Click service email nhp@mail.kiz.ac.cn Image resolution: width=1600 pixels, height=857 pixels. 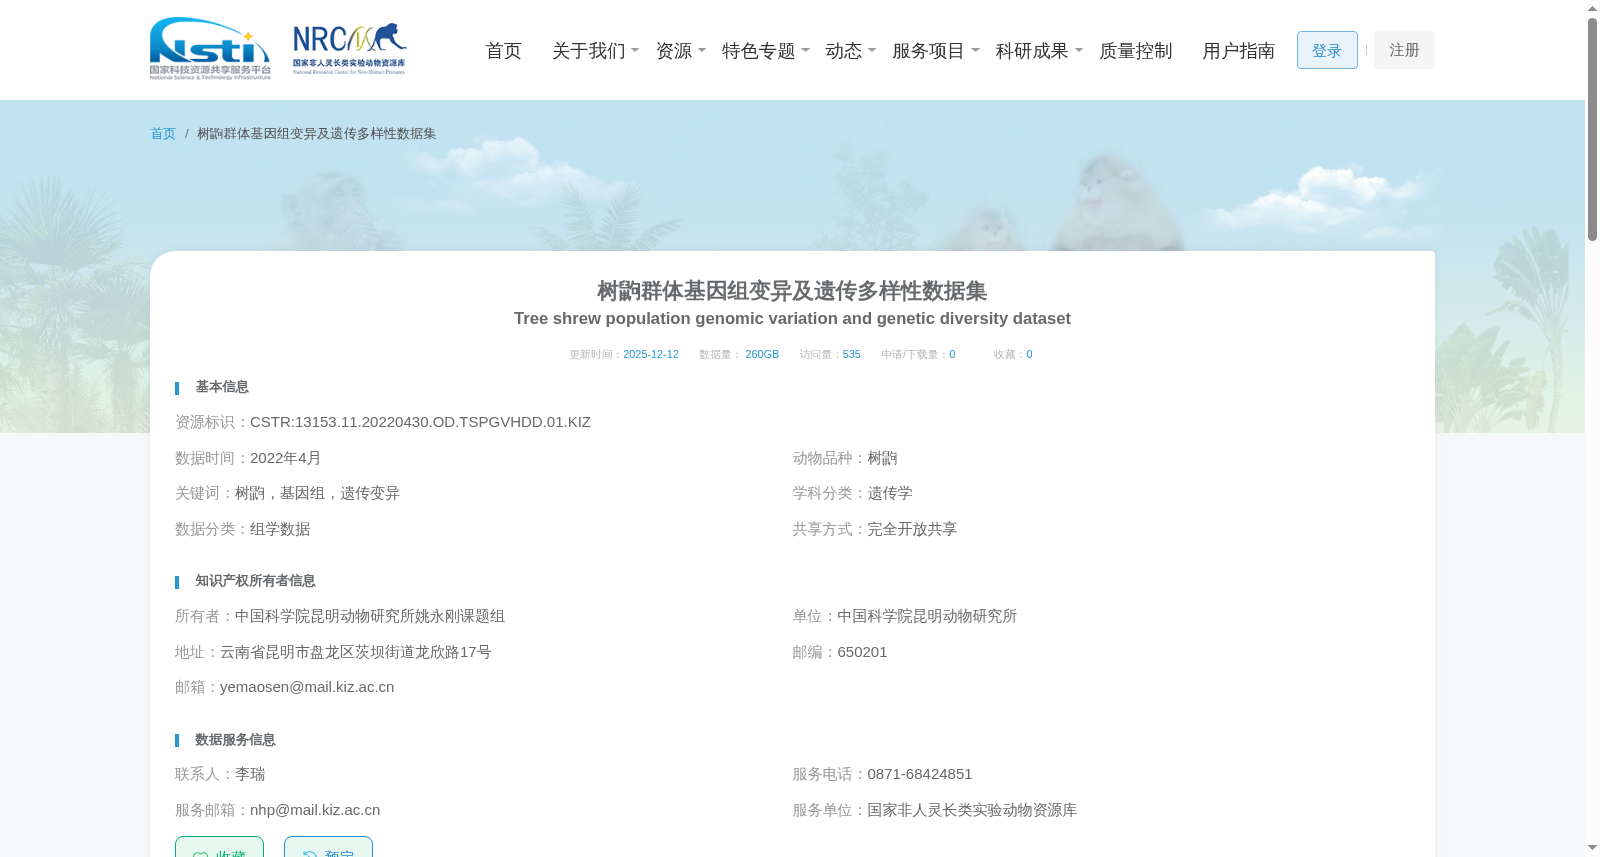click(315, 810)
